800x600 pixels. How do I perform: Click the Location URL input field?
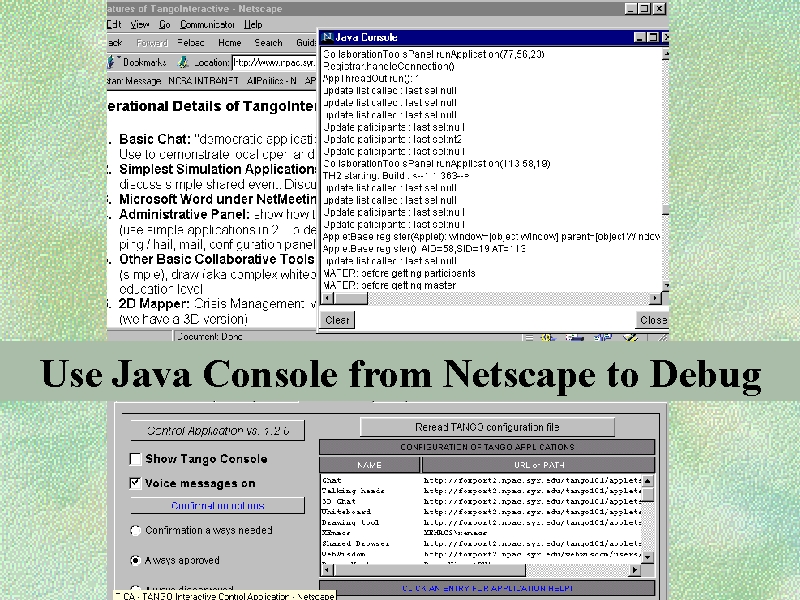274,63
